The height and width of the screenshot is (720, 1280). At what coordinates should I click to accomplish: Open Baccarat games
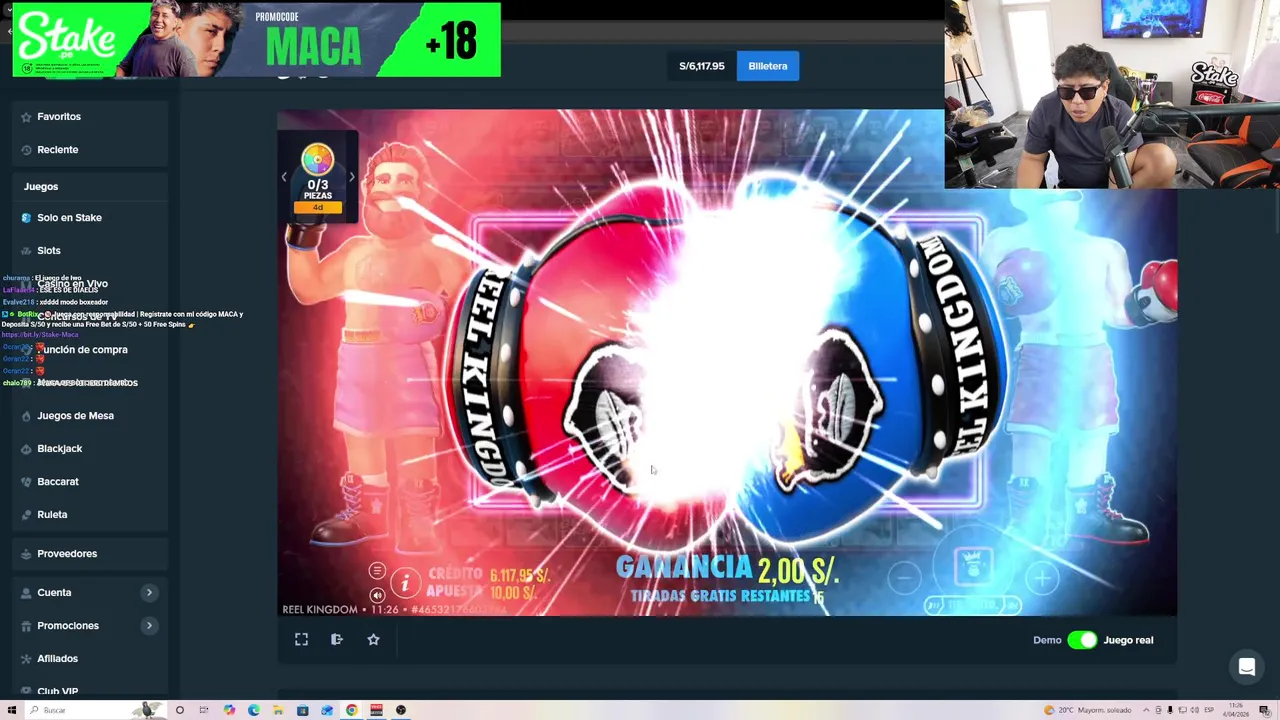57,482
